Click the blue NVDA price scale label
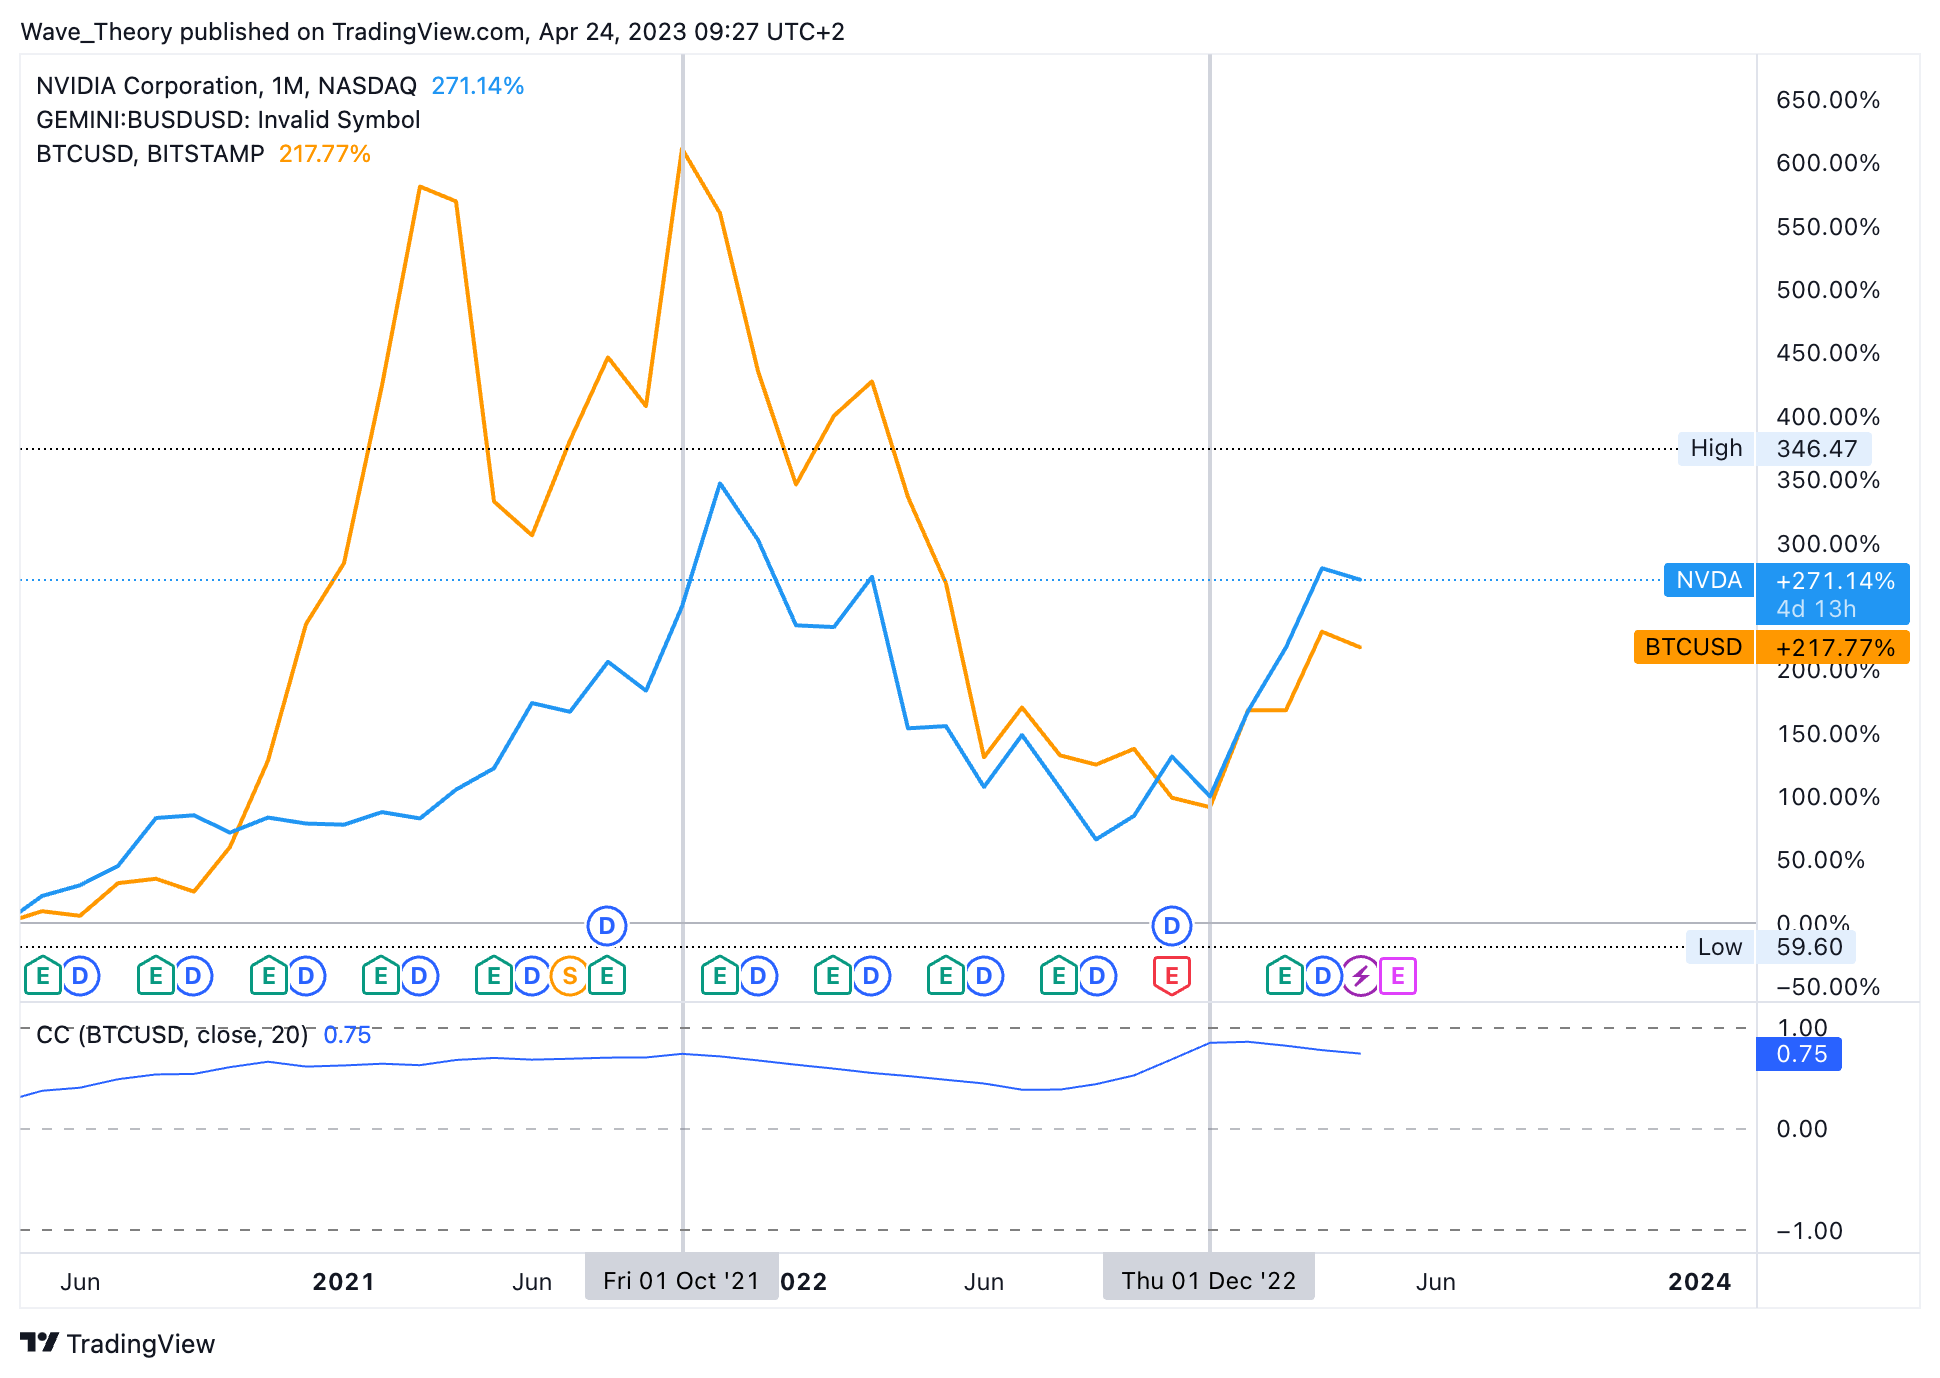Screen dimensions: 1940x1378 (1709, 580)
